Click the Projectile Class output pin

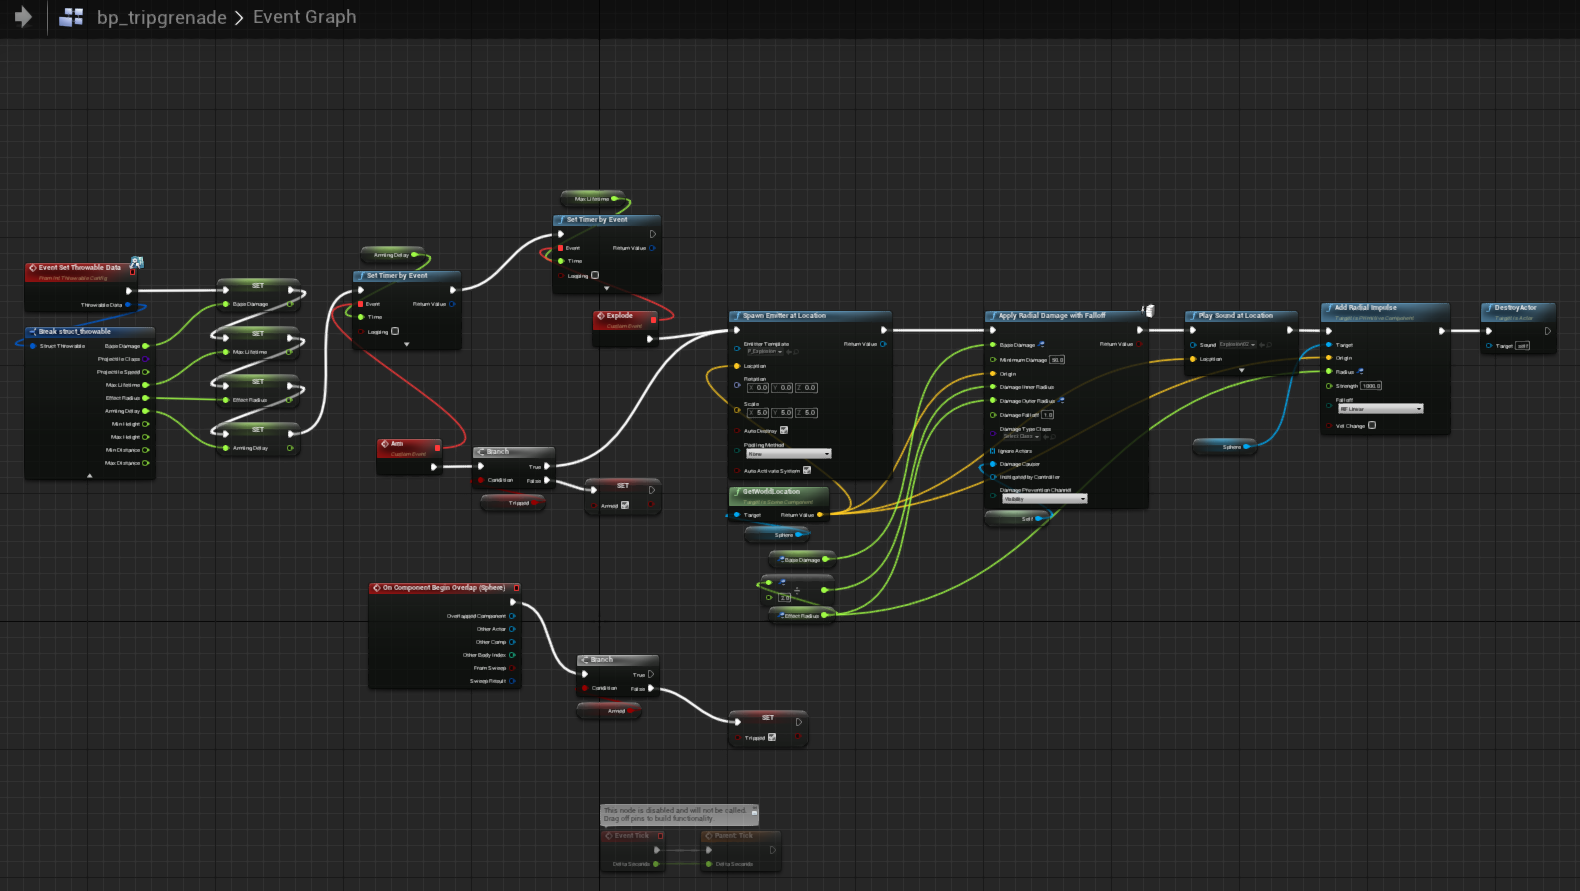coord(145,359)
